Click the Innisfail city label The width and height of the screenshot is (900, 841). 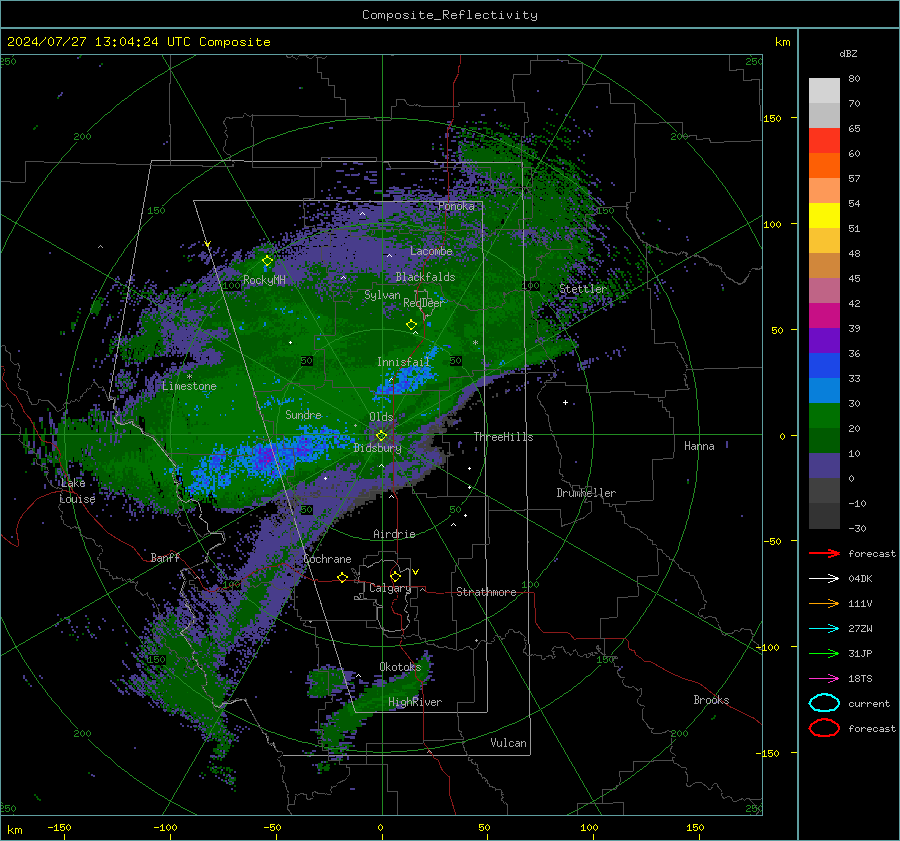(x=403, y=362)
